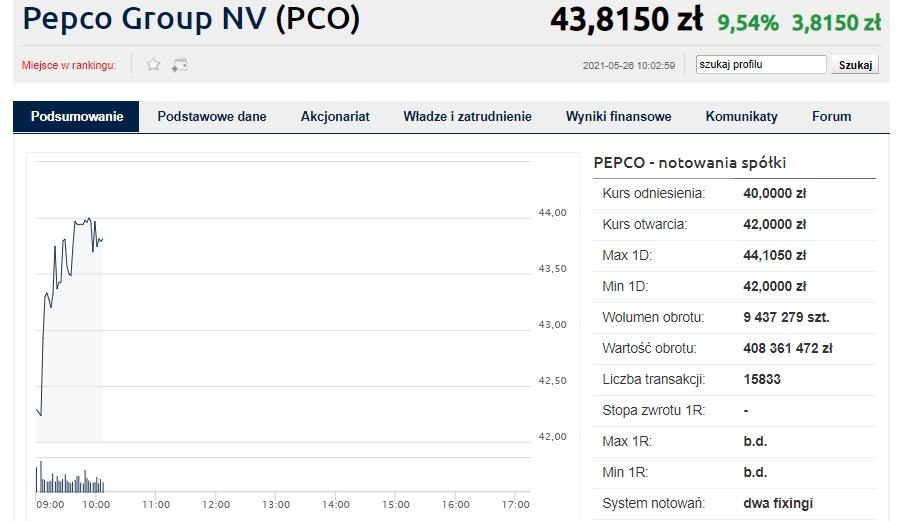Click the Miejsce w rankingu label

click(69, 65)
